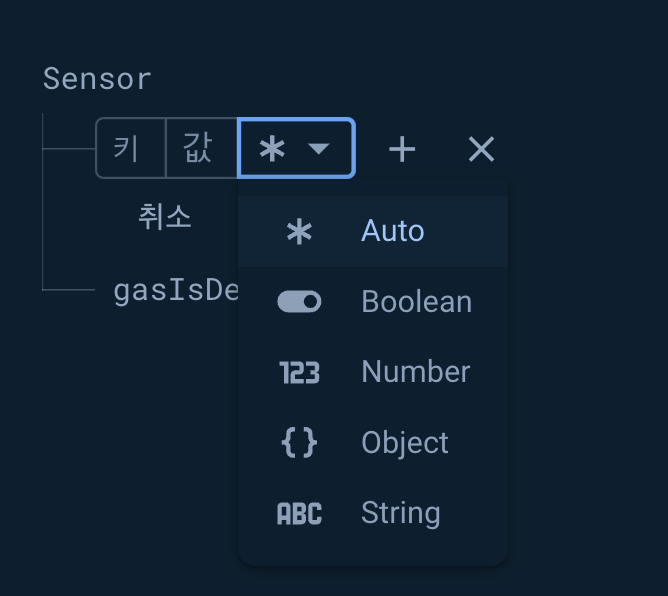Pick the Number option label

(x=416, y=371)
